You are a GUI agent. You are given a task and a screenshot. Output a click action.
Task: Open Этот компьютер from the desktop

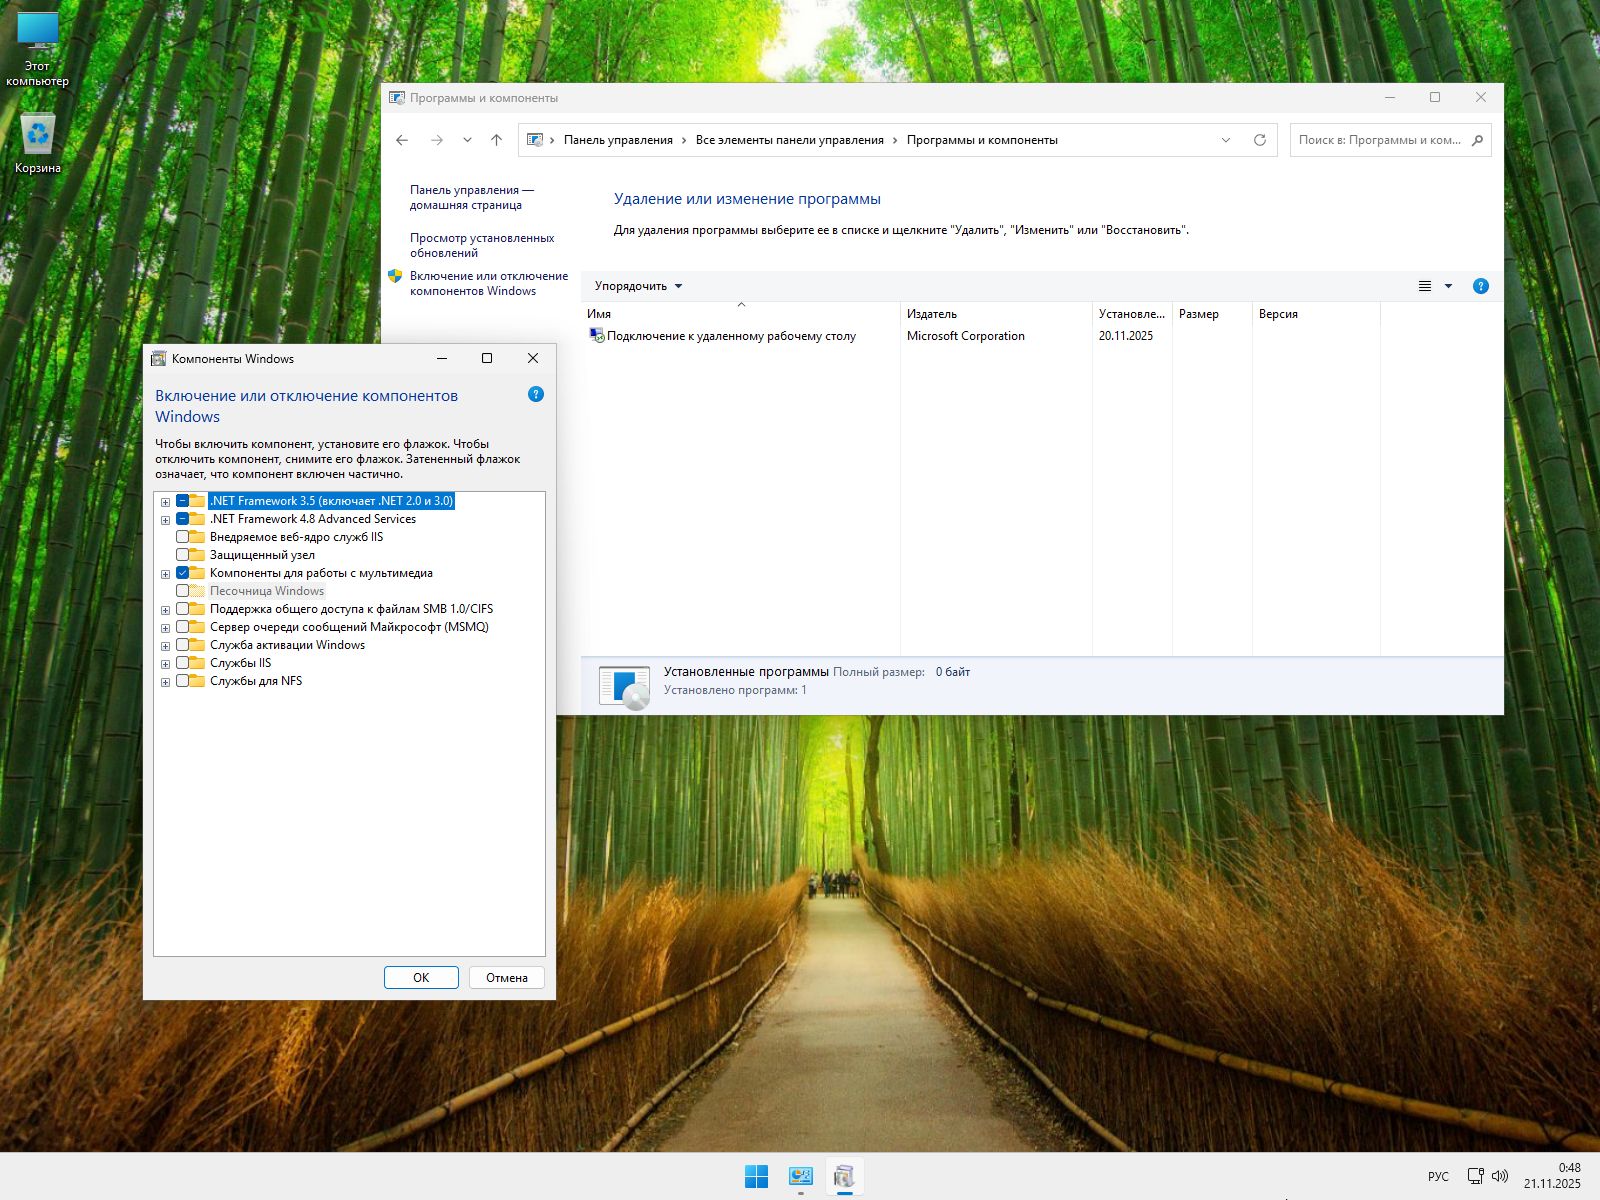point(39,31)
